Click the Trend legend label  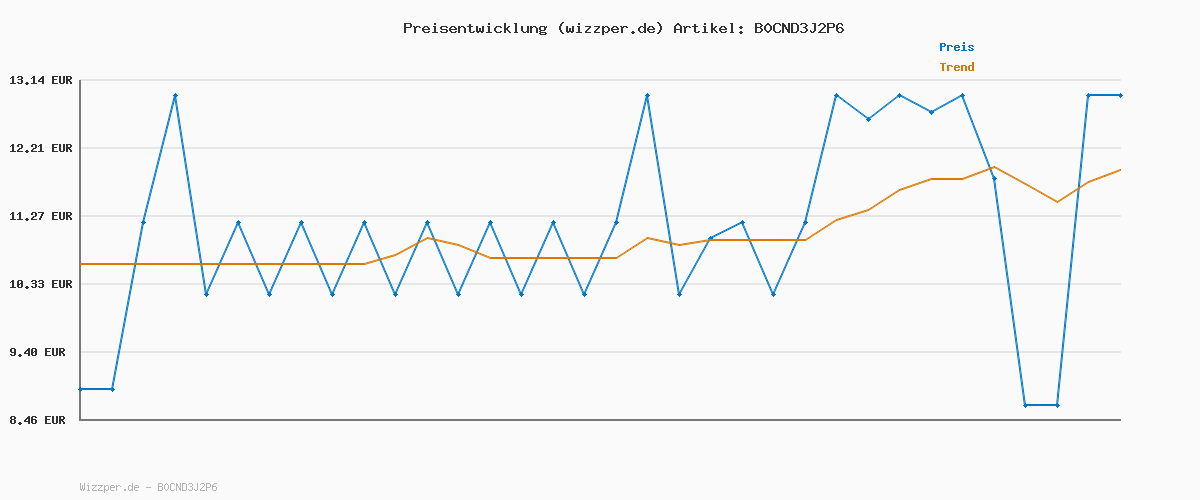click(x=956, y=67)
